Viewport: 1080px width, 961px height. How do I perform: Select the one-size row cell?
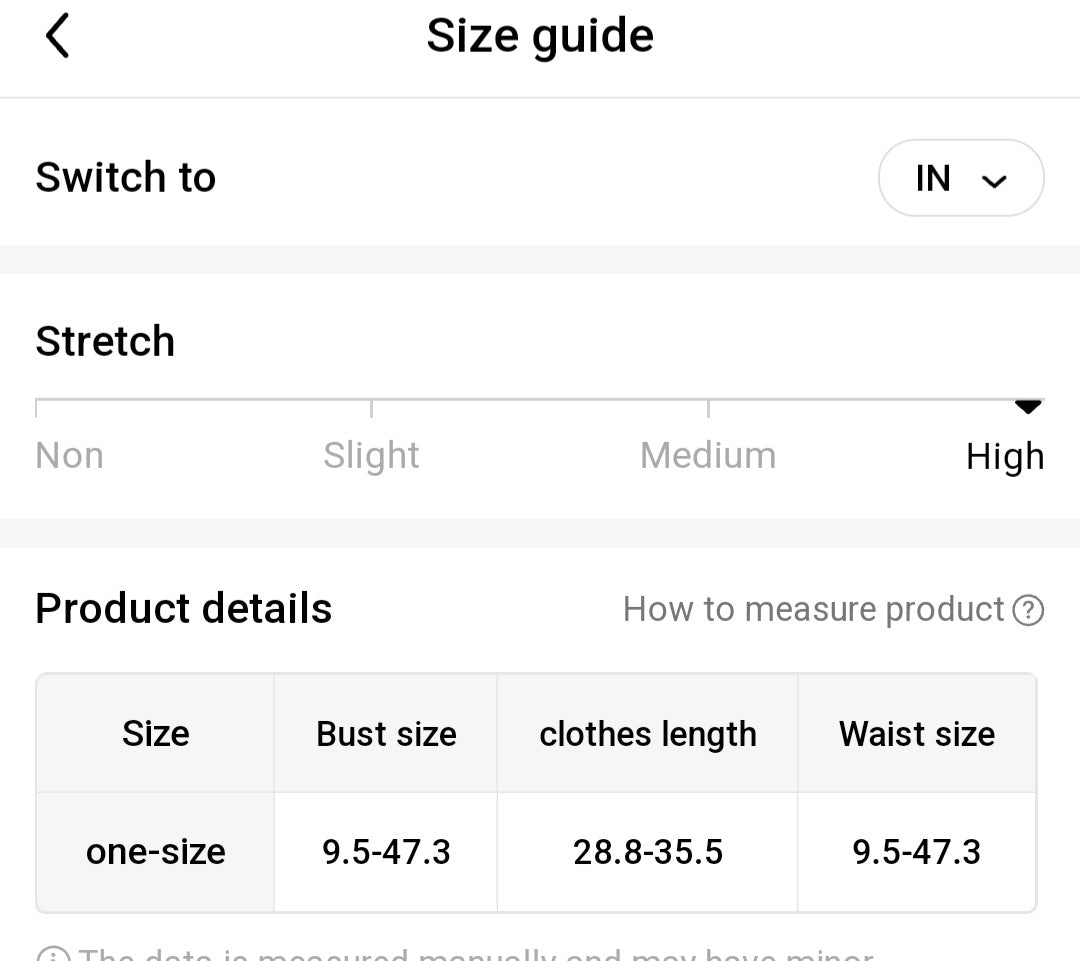point(156,852)
